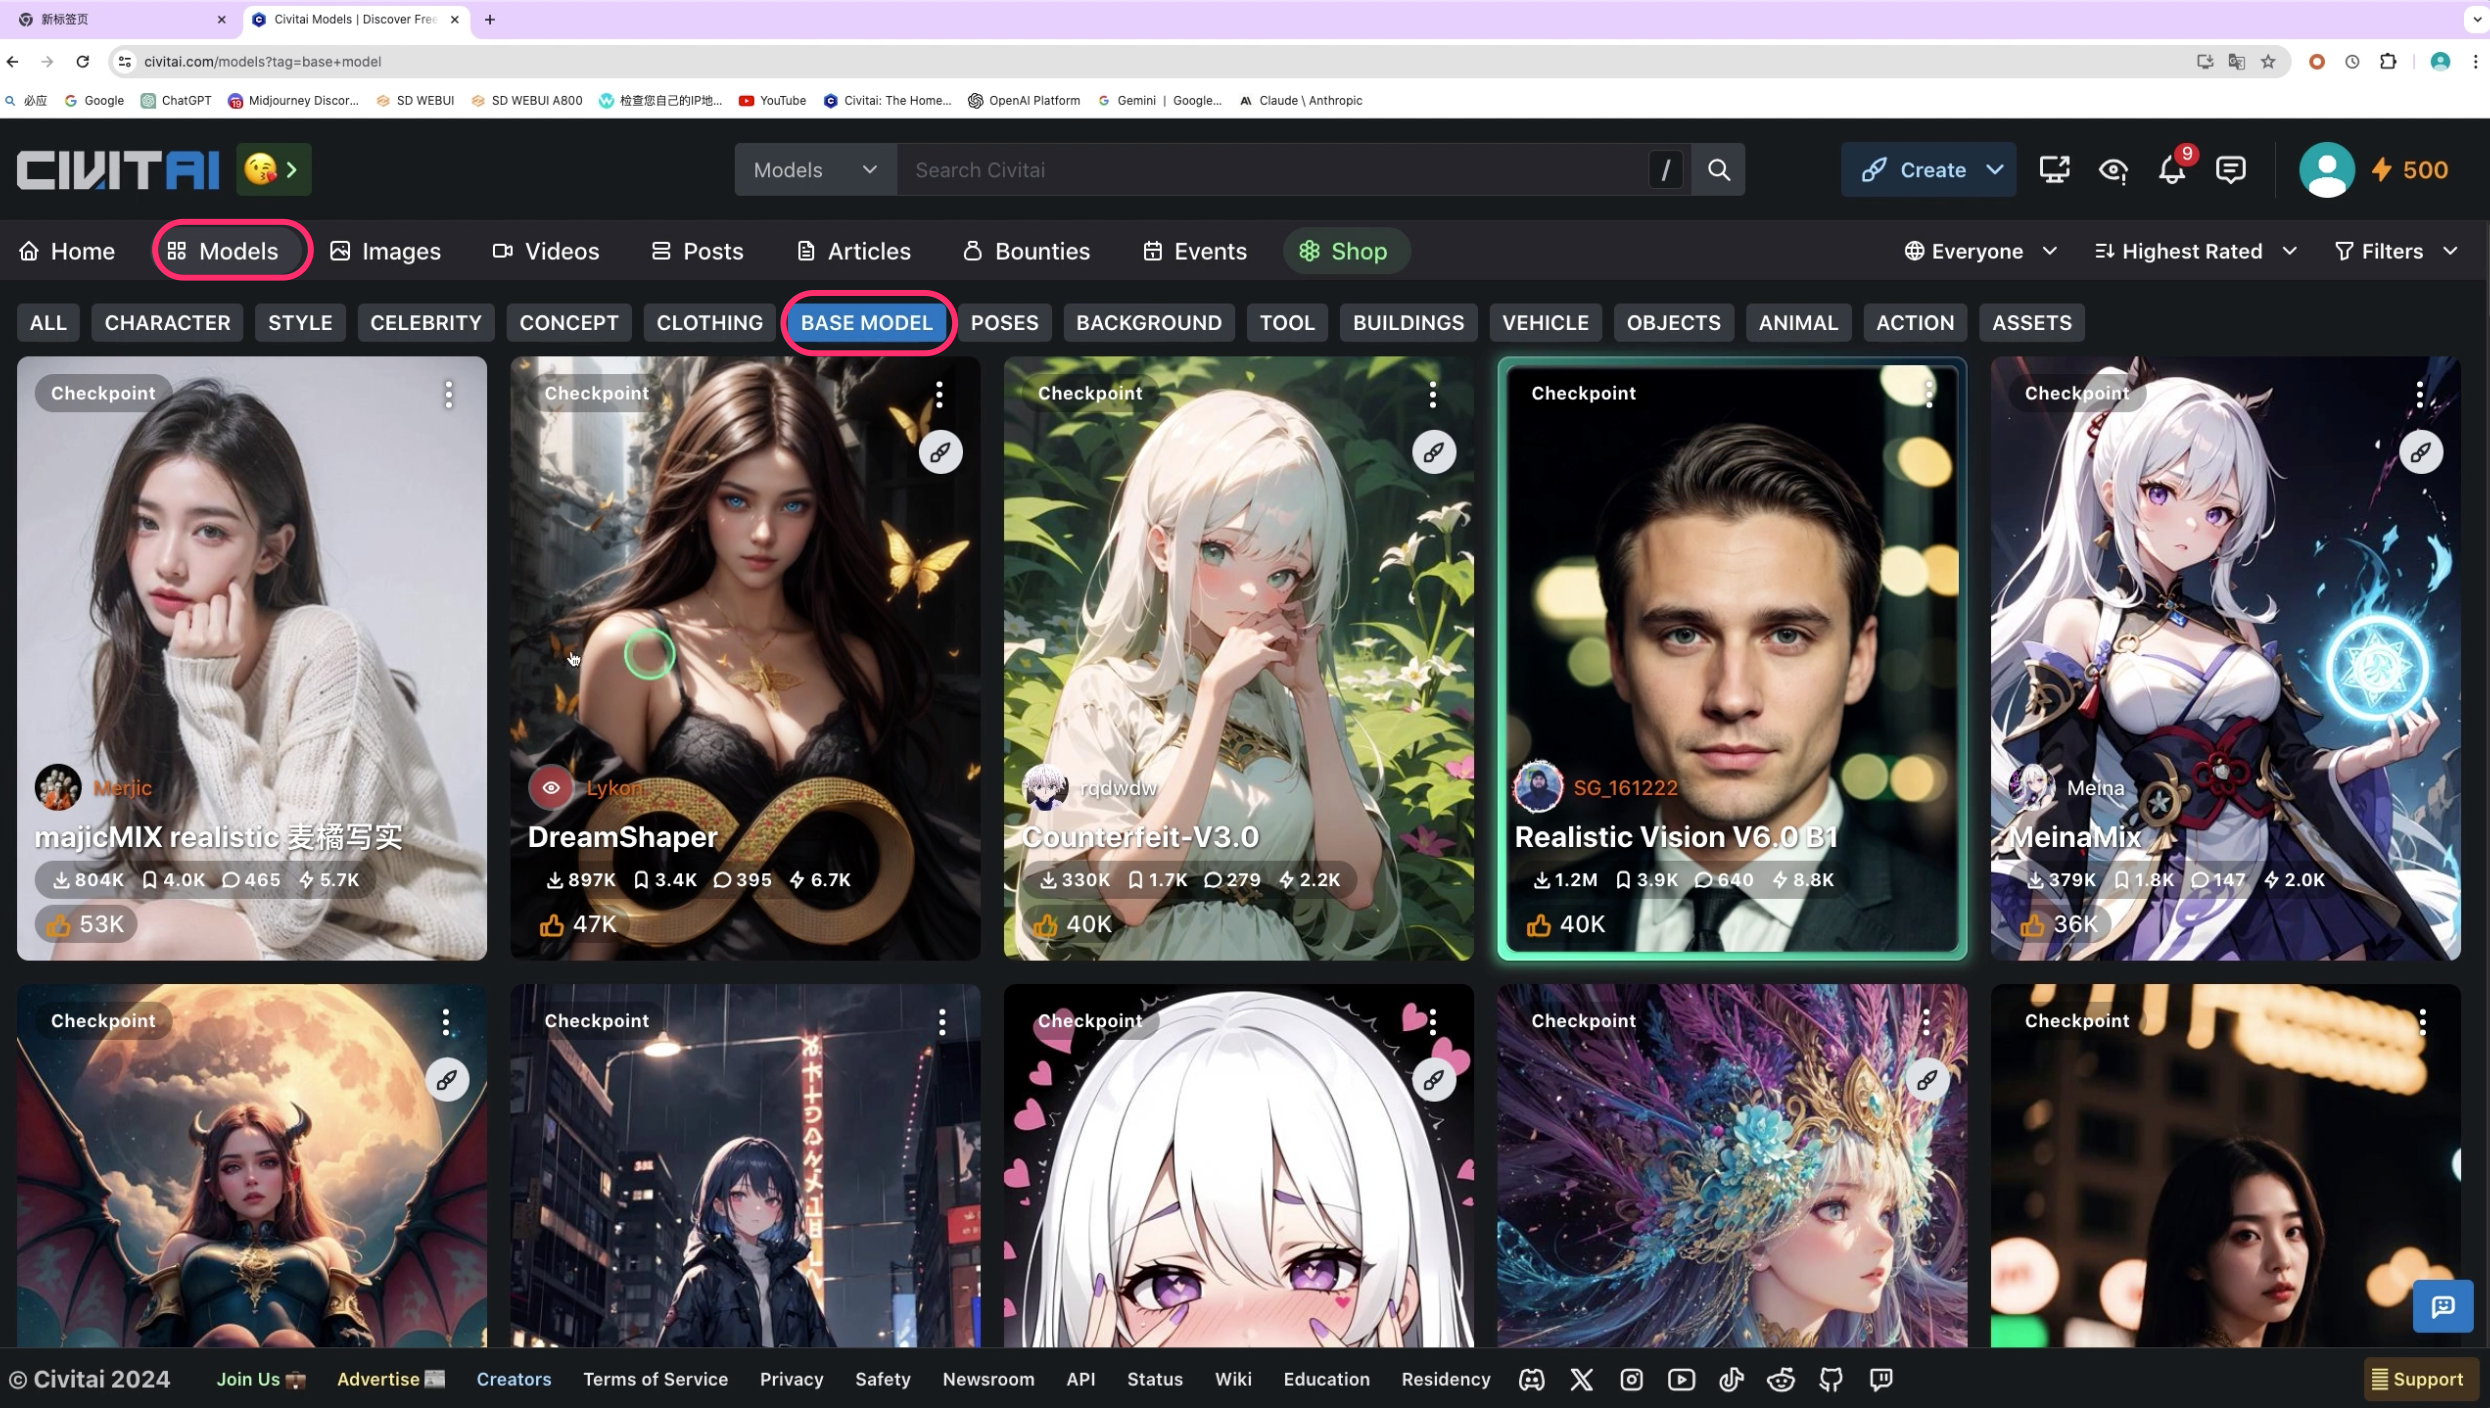Expand the browser tab search chevron
This screenshot has height=1408, width=2490.
click(x=2476, y=19)
